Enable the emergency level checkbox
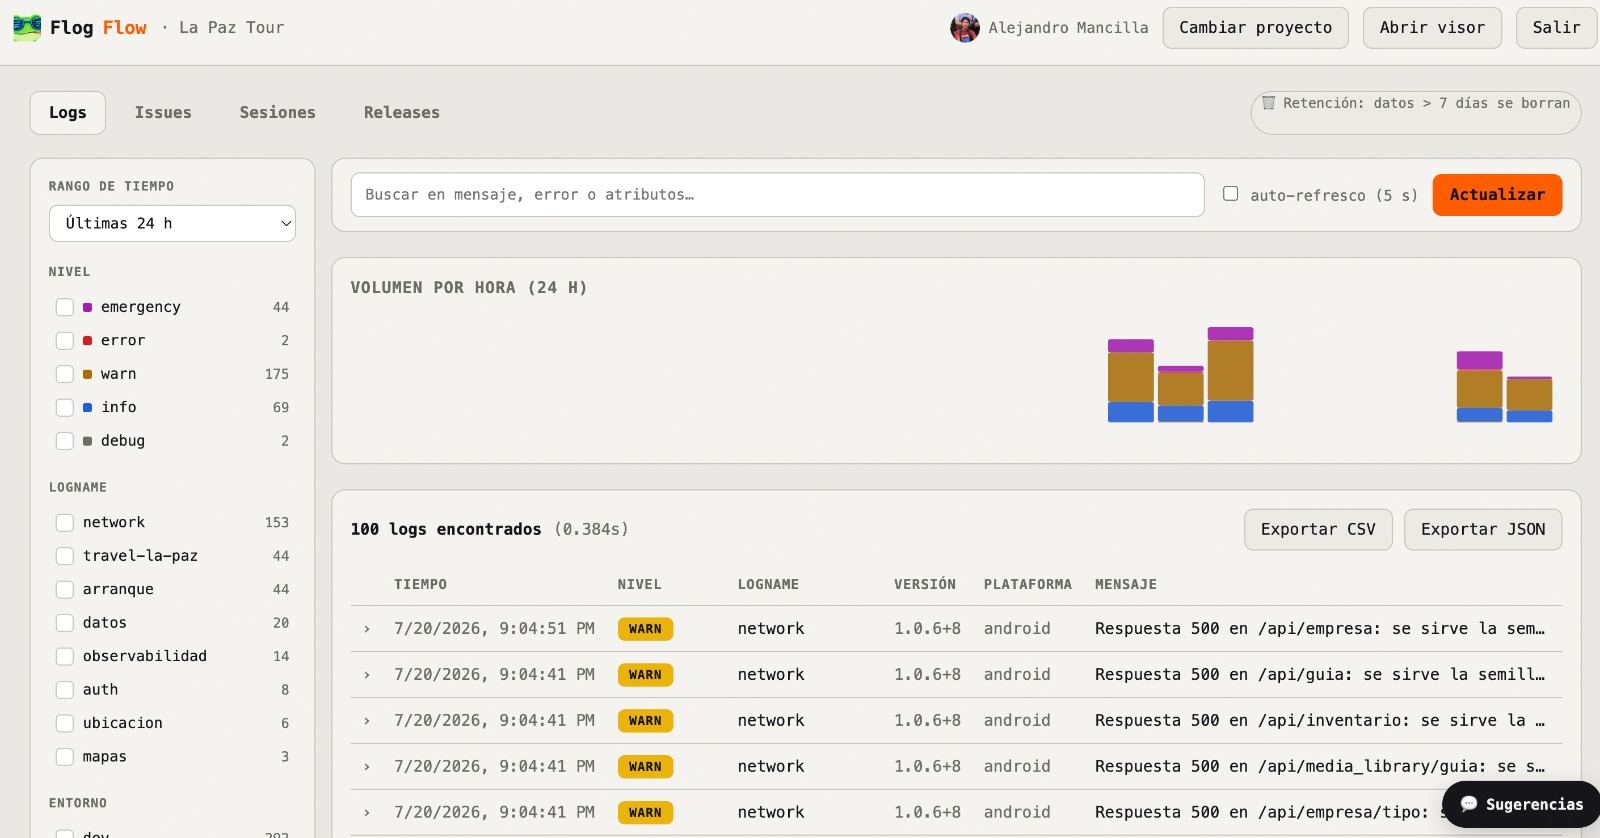 point(65,307)
